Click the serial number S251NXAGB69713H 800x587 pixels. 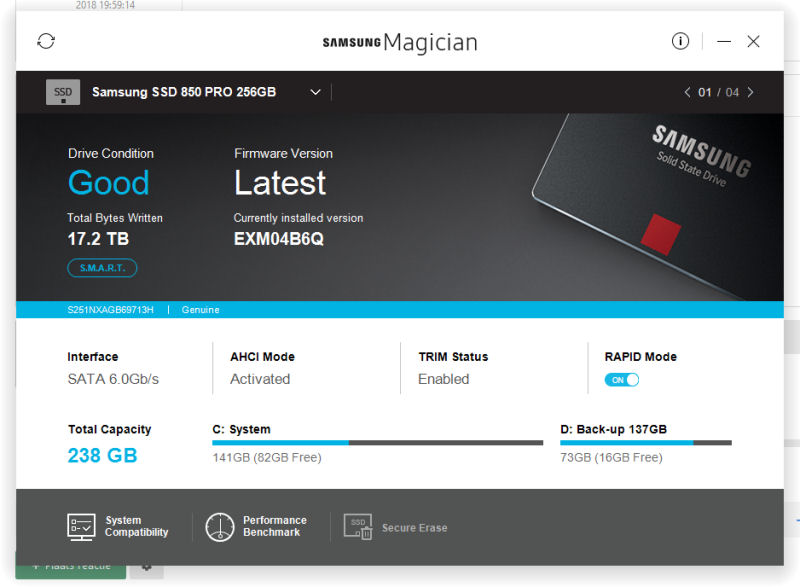click(x=110, y=310)
